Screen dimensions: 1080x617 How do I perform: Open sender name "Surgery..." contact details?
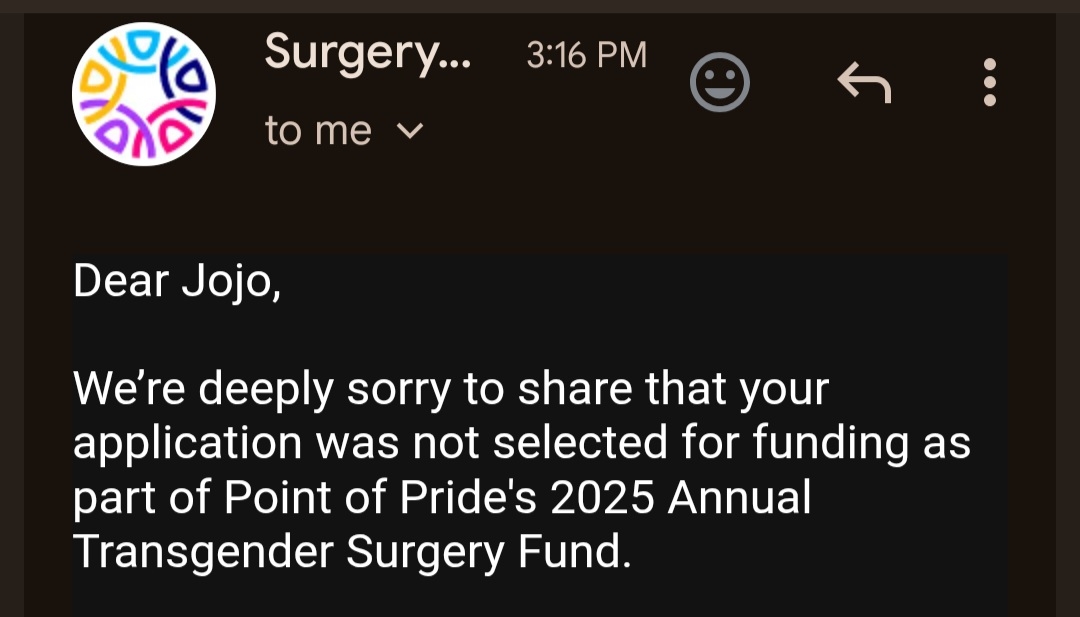click(x=367, y=53)
